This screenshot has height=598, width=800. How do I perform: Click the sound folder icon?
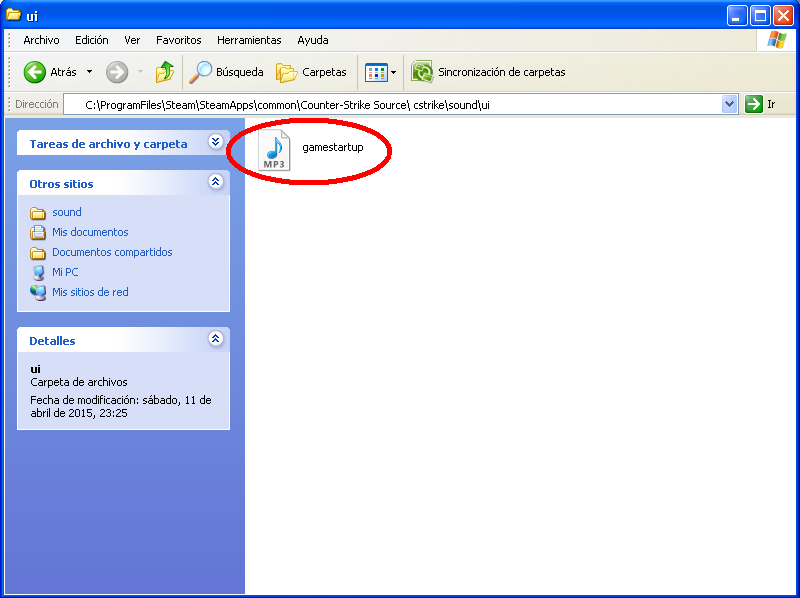(38, 212)
